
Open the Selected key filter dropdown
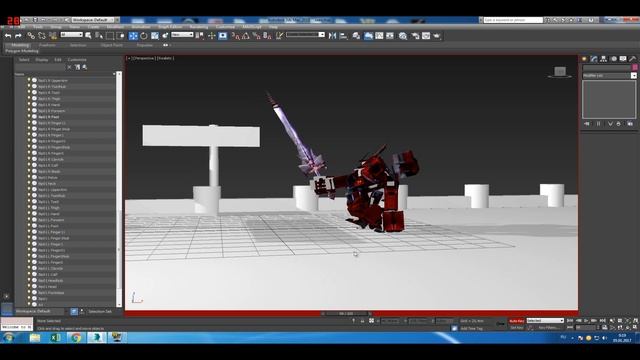545,321
